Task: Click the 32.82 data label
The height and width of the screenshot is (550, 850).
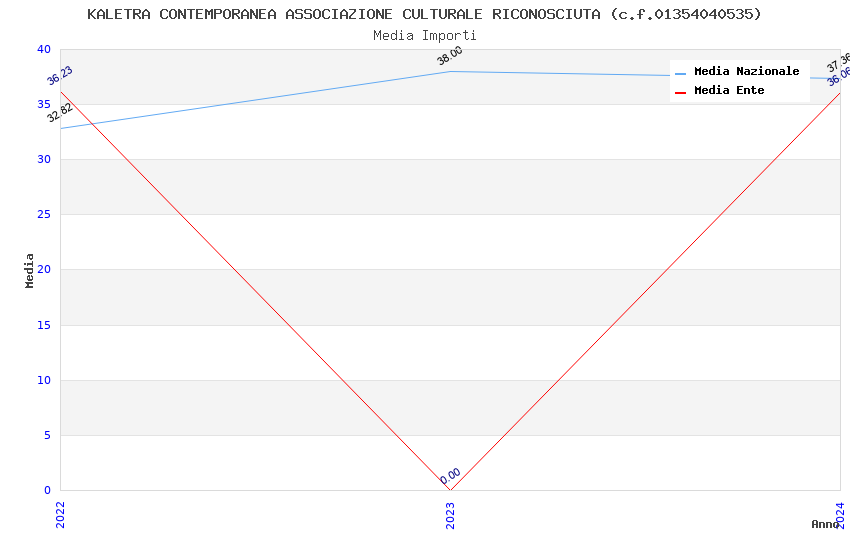Action: point(60,113)
